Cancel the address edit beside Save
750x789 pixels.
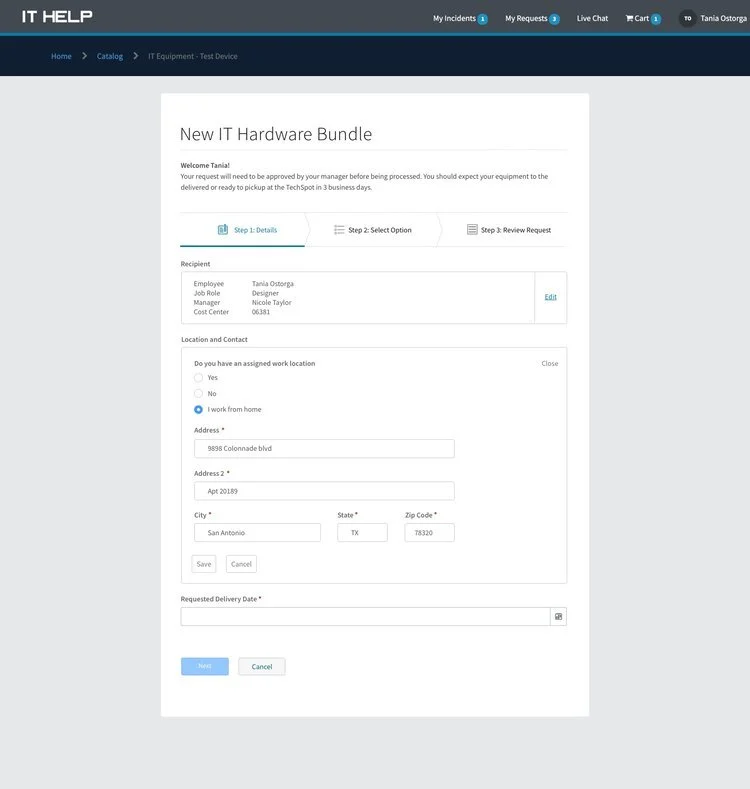pos(241,564)
